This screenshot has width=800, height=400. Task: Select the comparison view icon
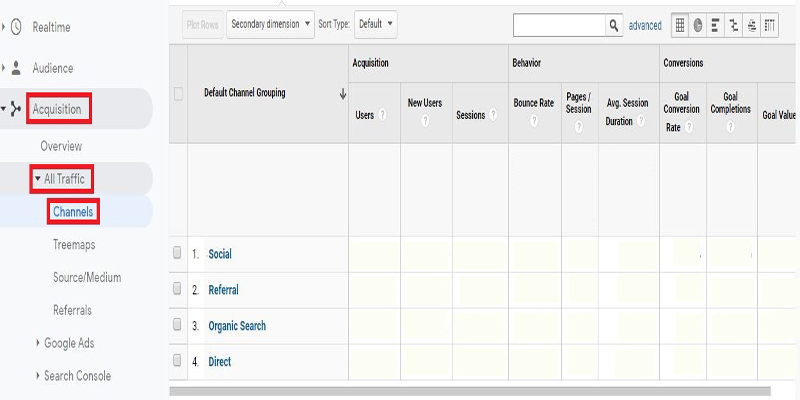pyautogui.click(x=734, y=25)
